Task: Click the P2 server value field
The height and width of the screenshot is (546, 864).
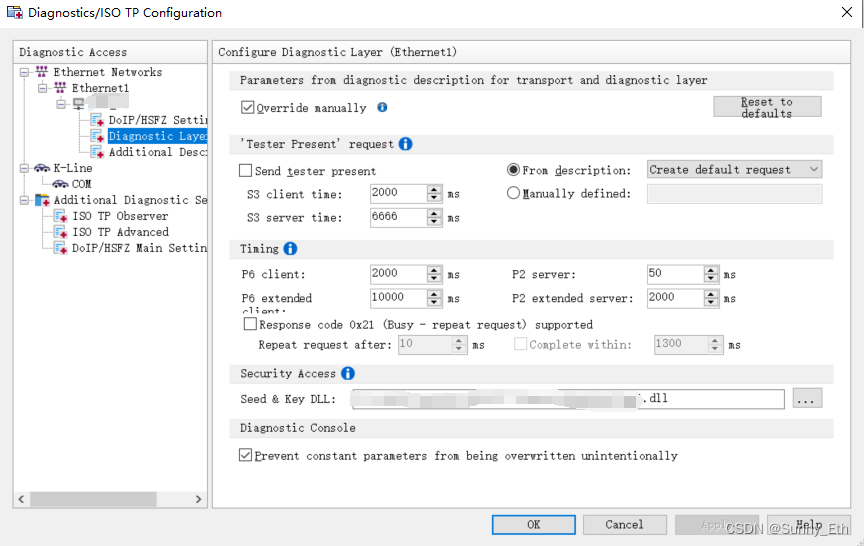Action: click(x=676, y=274)
